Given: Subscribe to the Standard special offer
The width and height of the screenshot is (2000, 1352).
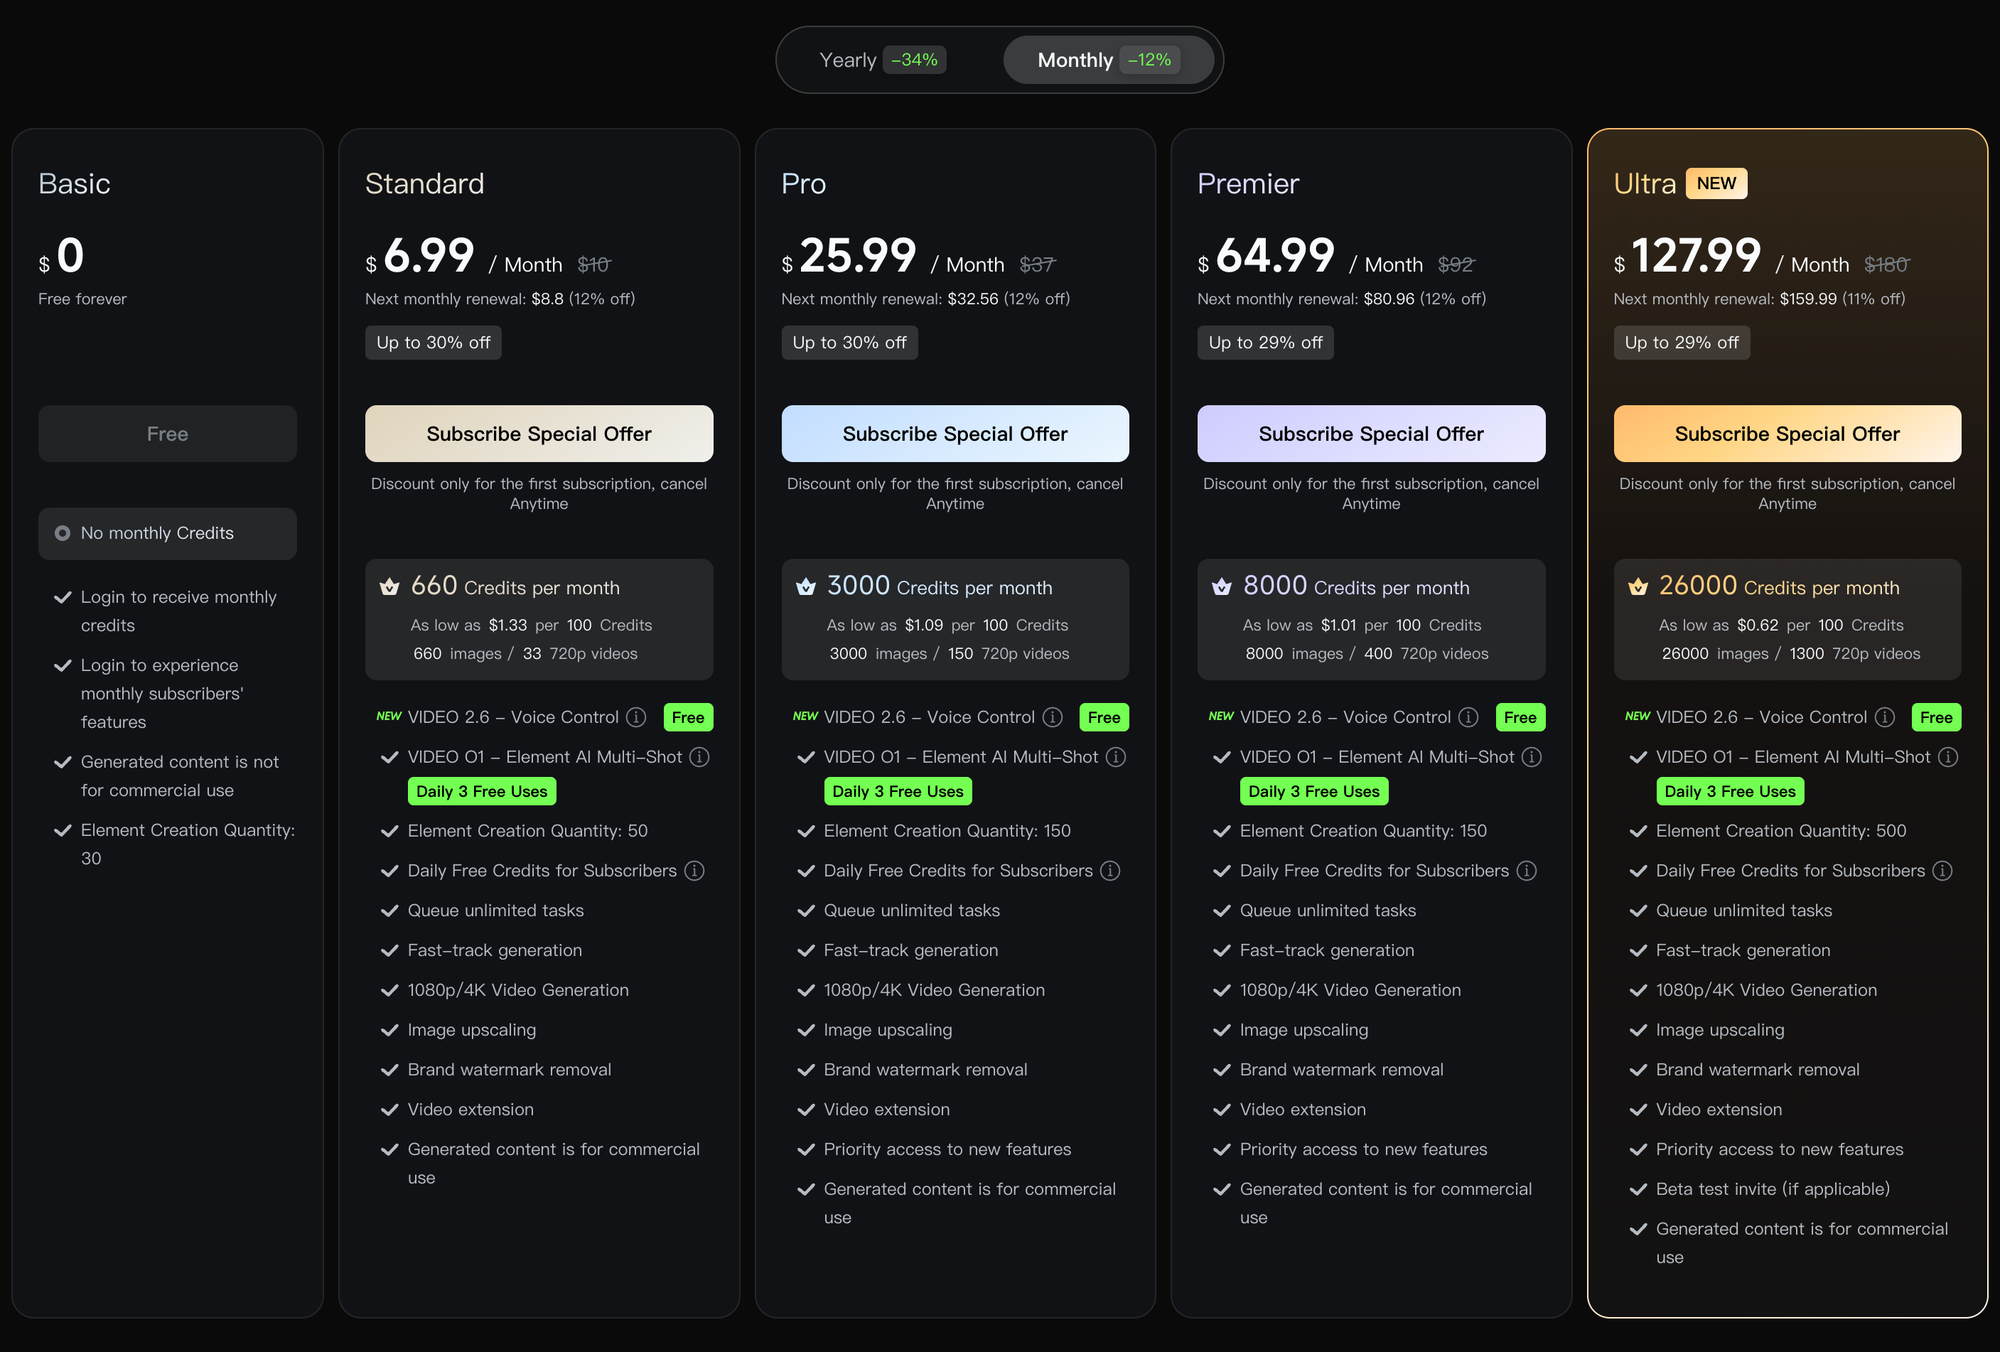Looking at the screenshot, I should pyautogui.click(x=539, y=434).
